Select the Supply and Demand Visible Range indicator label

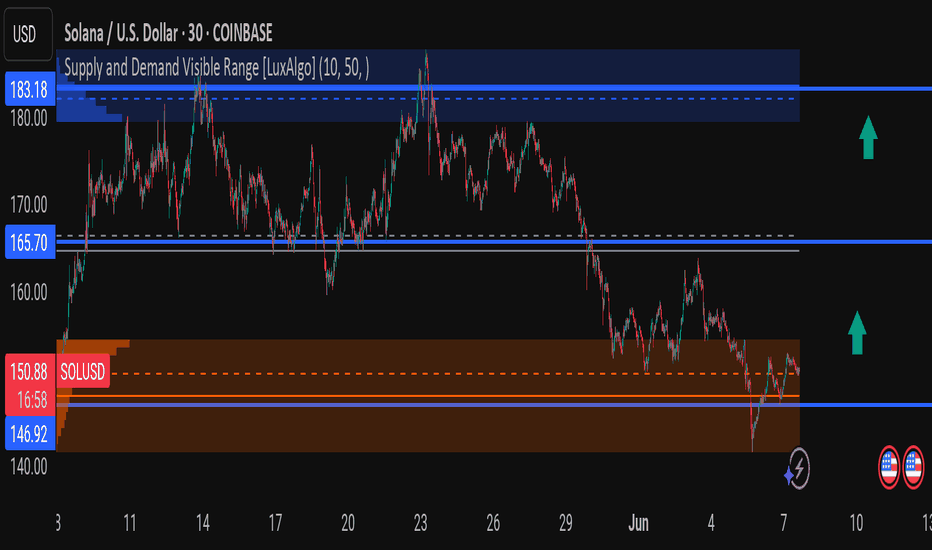216,68
